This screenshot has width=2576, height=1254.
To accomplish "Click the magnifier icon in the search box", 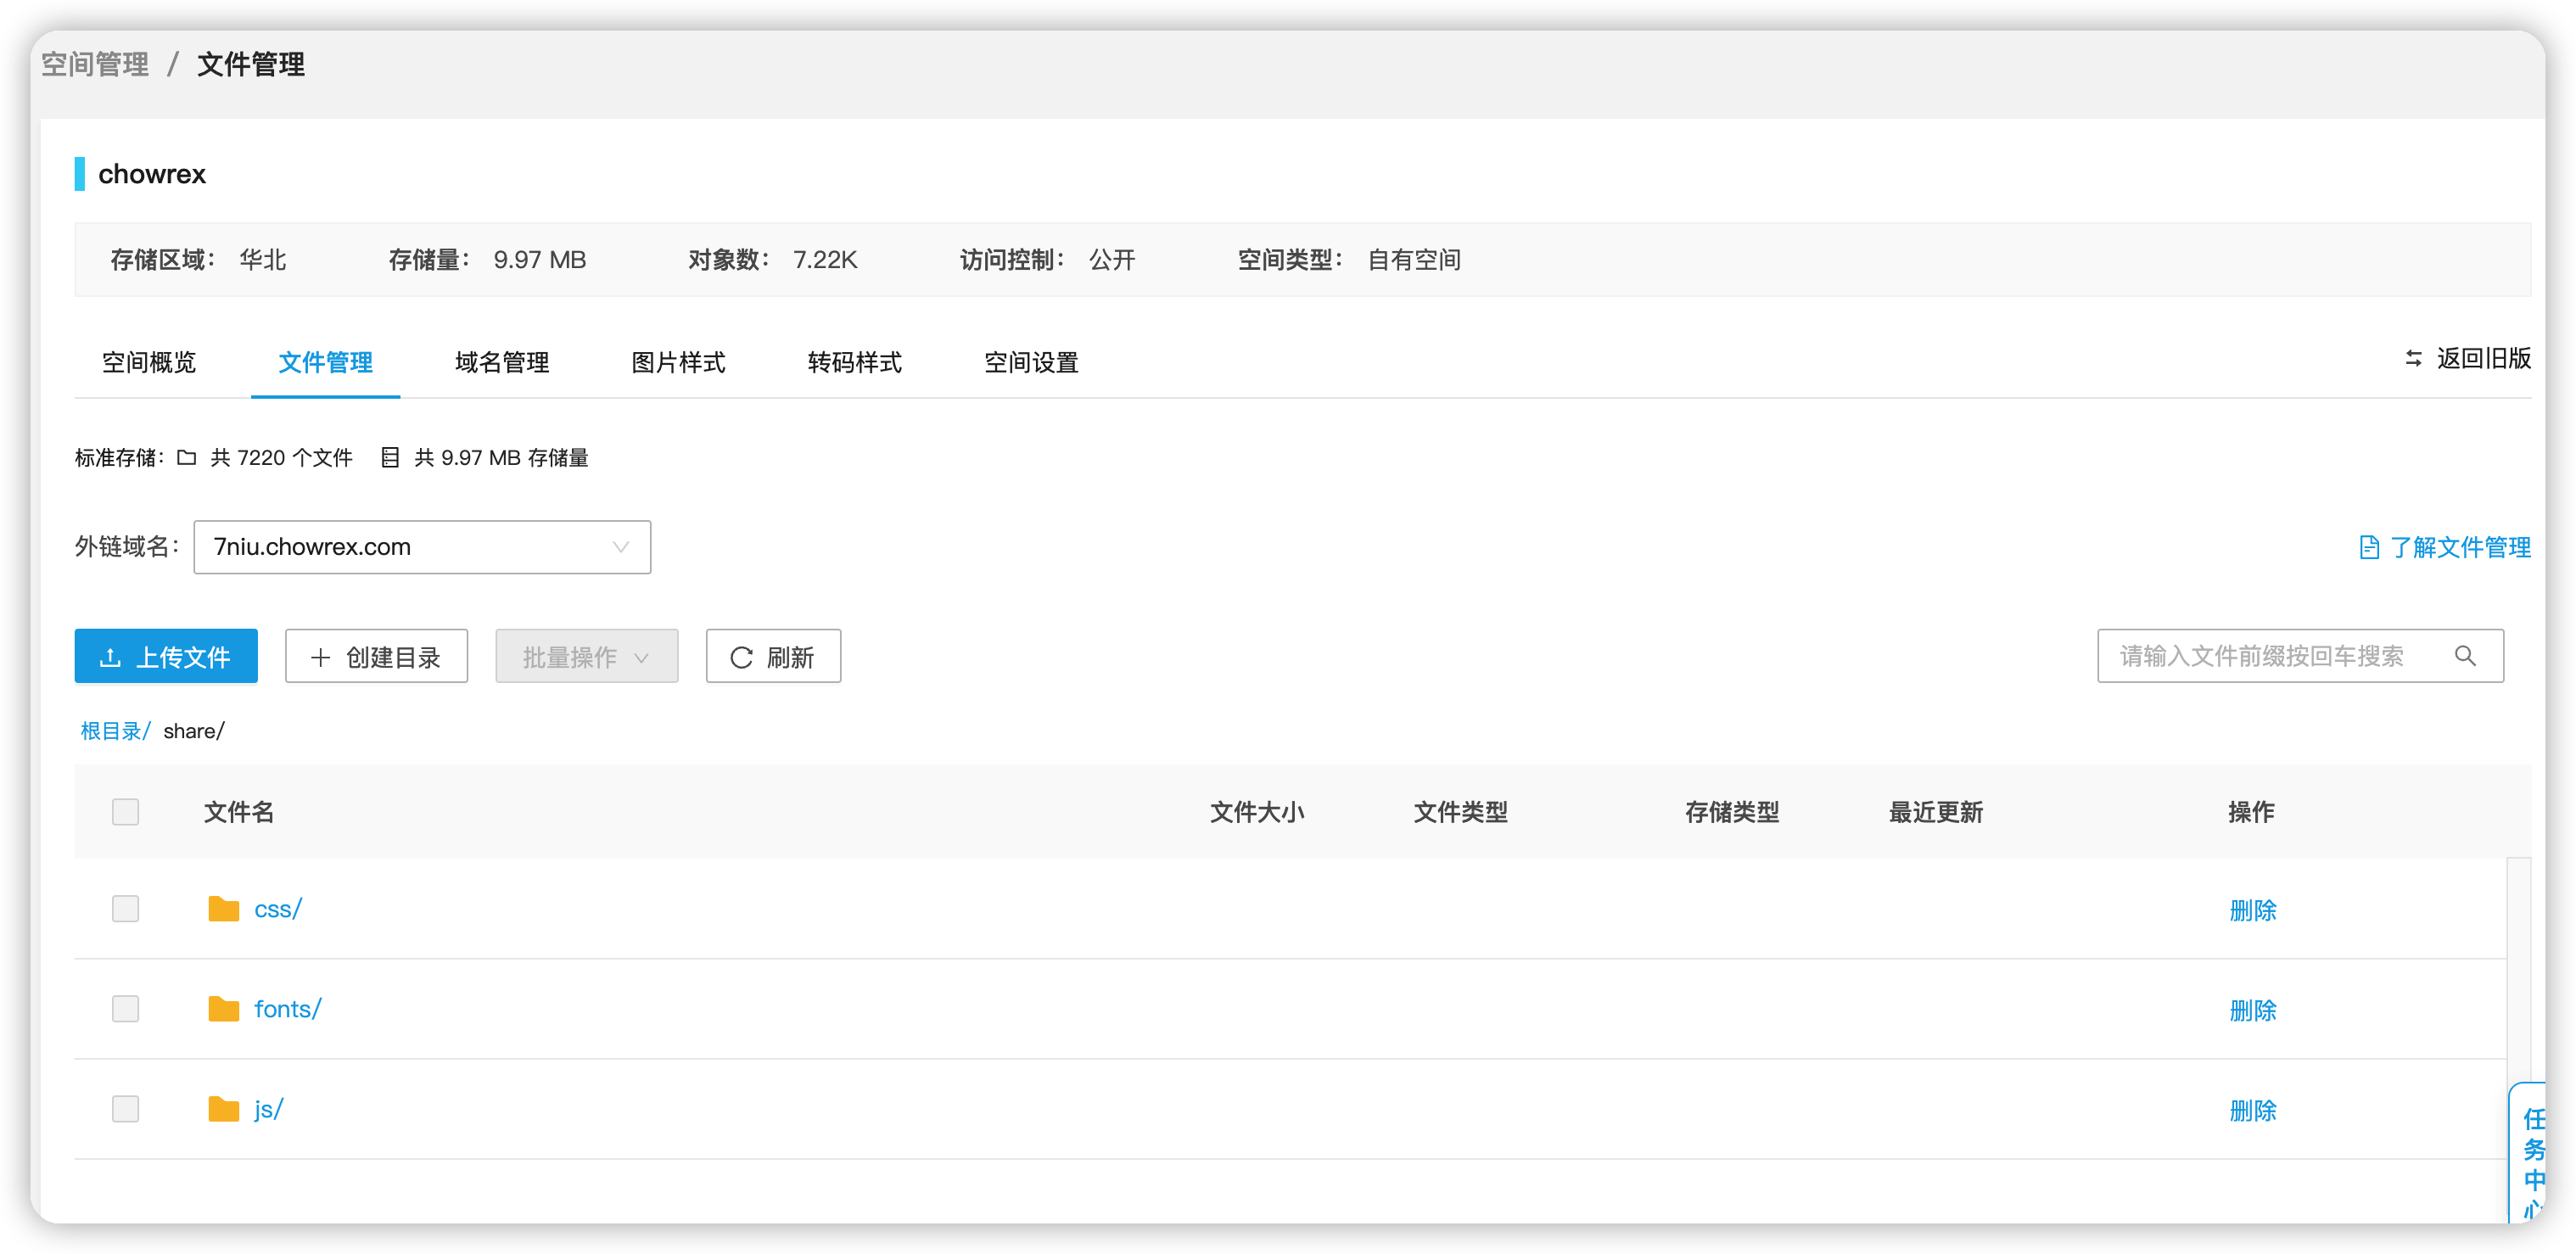I will [2466, 655].
